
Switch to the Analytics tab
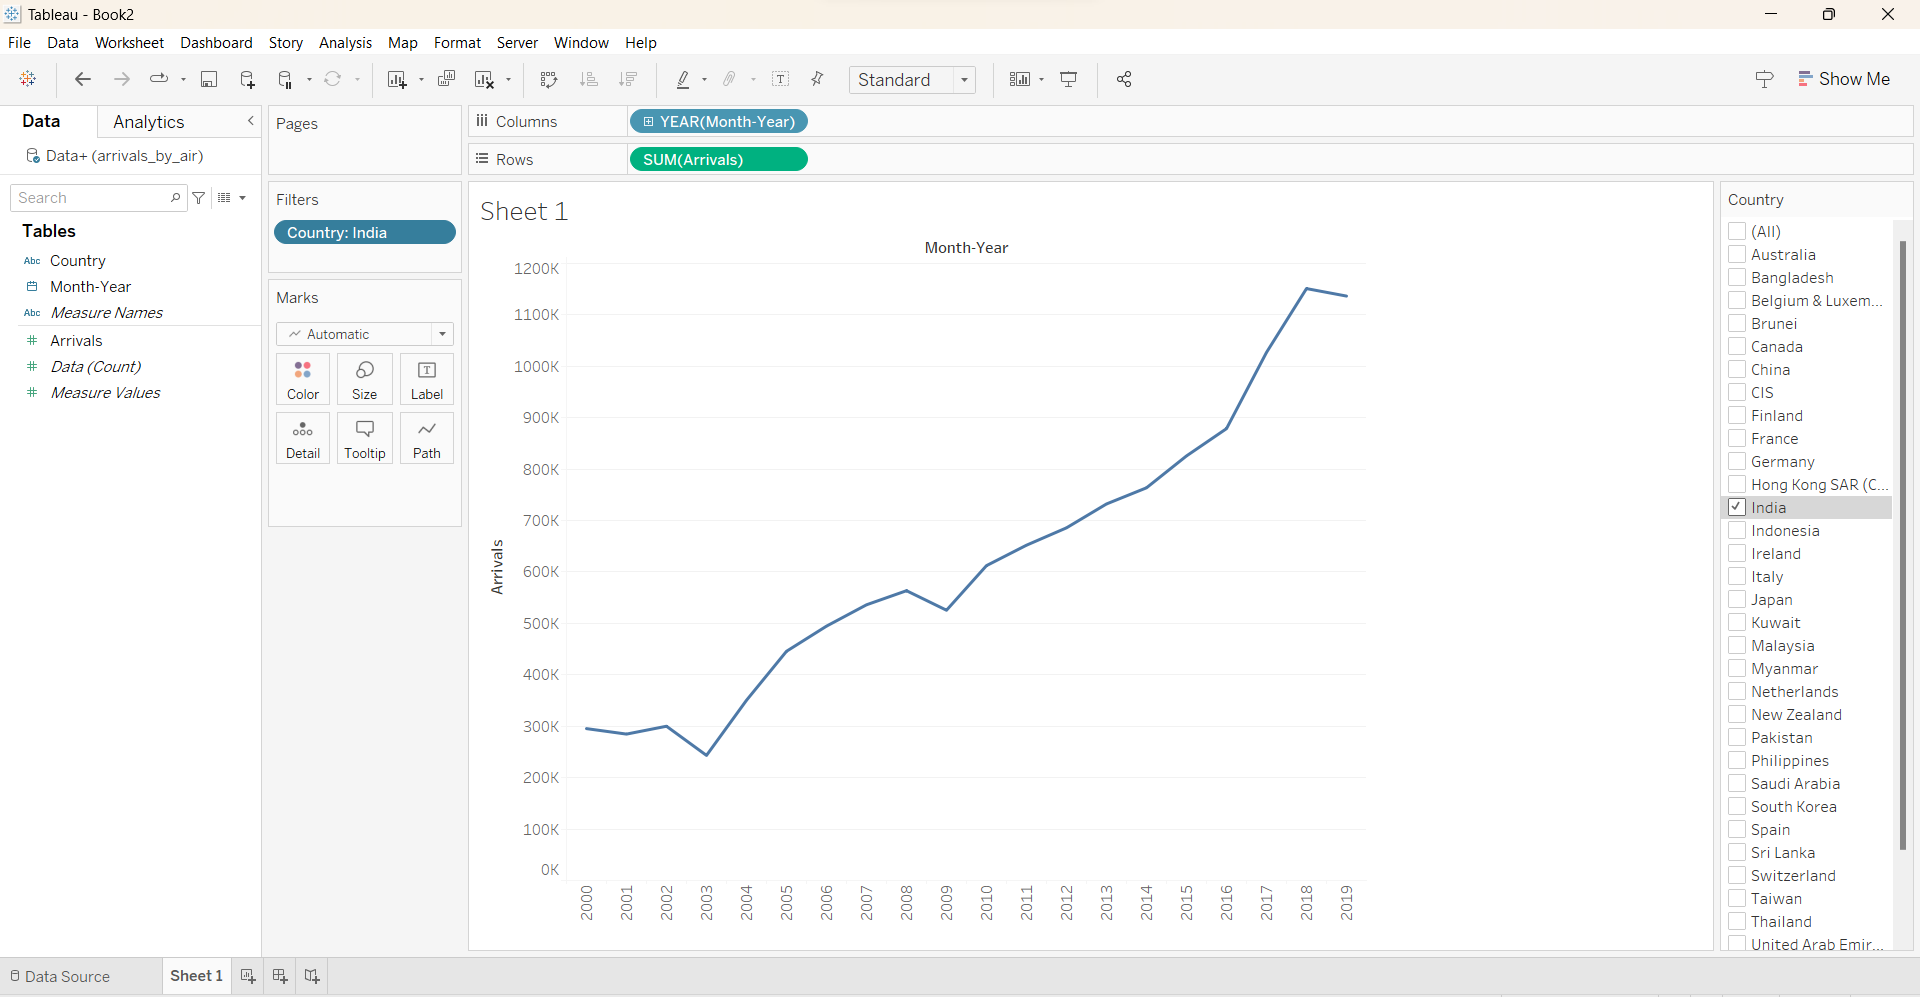pyautogui.click(x=148, y=122)
